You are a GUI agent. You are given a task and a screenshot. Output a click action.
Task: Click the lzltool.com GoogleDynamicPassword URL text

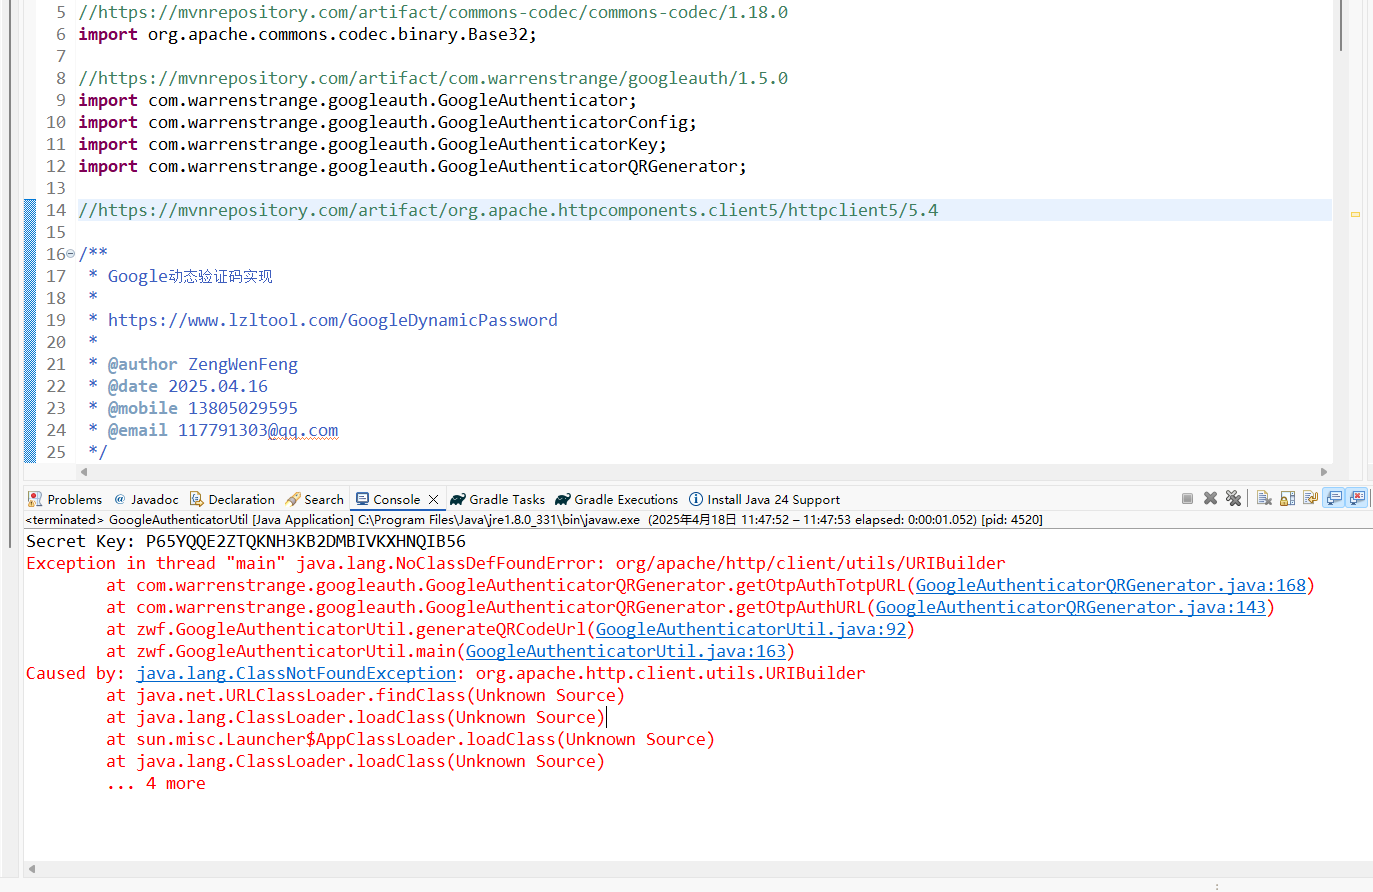point(333,320)
